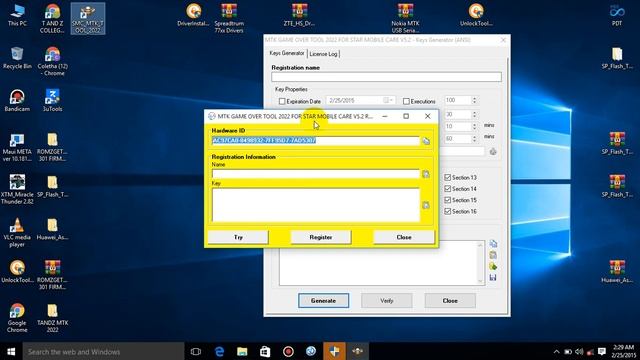Open VLC media player desktop icon

point(17,232)
